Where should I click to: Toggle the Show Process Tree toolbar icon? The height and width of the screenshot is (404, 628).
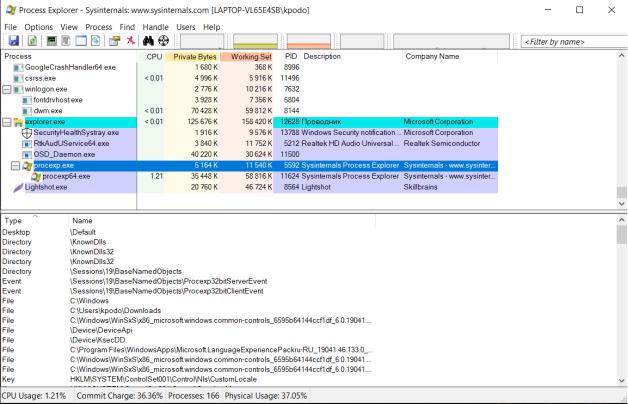(66, 41)
